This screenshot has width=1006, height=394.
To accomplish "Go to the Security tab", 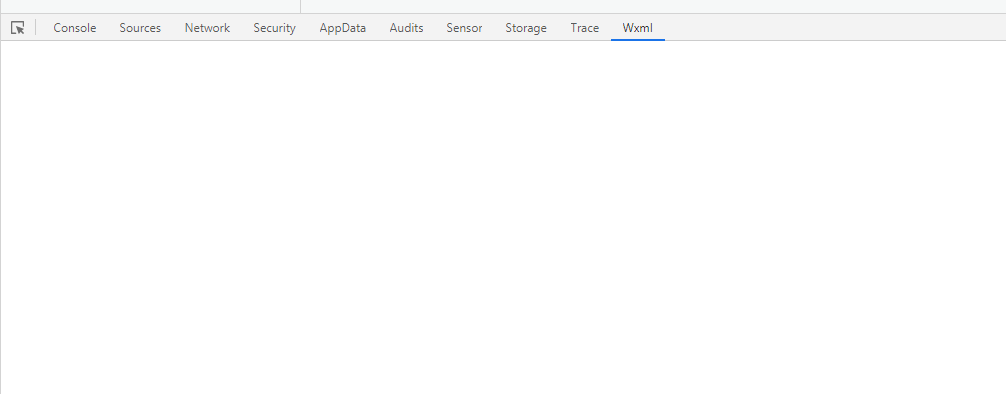I will (275, 28).
